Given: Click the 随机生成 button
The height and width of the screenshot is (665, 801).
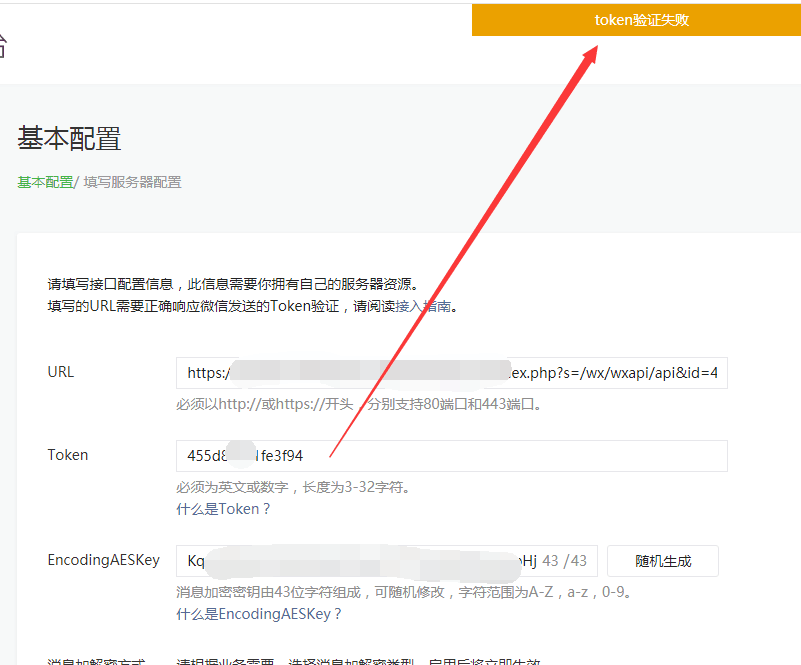Looking at the screenshot, I should tap(662, 561).
